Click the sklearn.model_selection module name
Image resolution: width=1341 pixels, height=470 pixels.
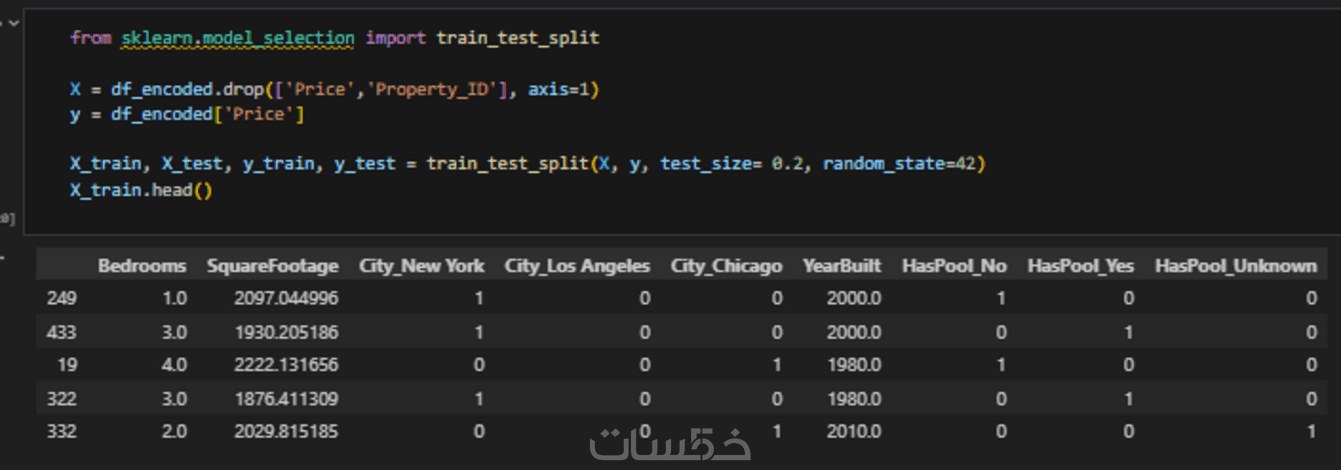pyautogui.click(x=238, y=38)
